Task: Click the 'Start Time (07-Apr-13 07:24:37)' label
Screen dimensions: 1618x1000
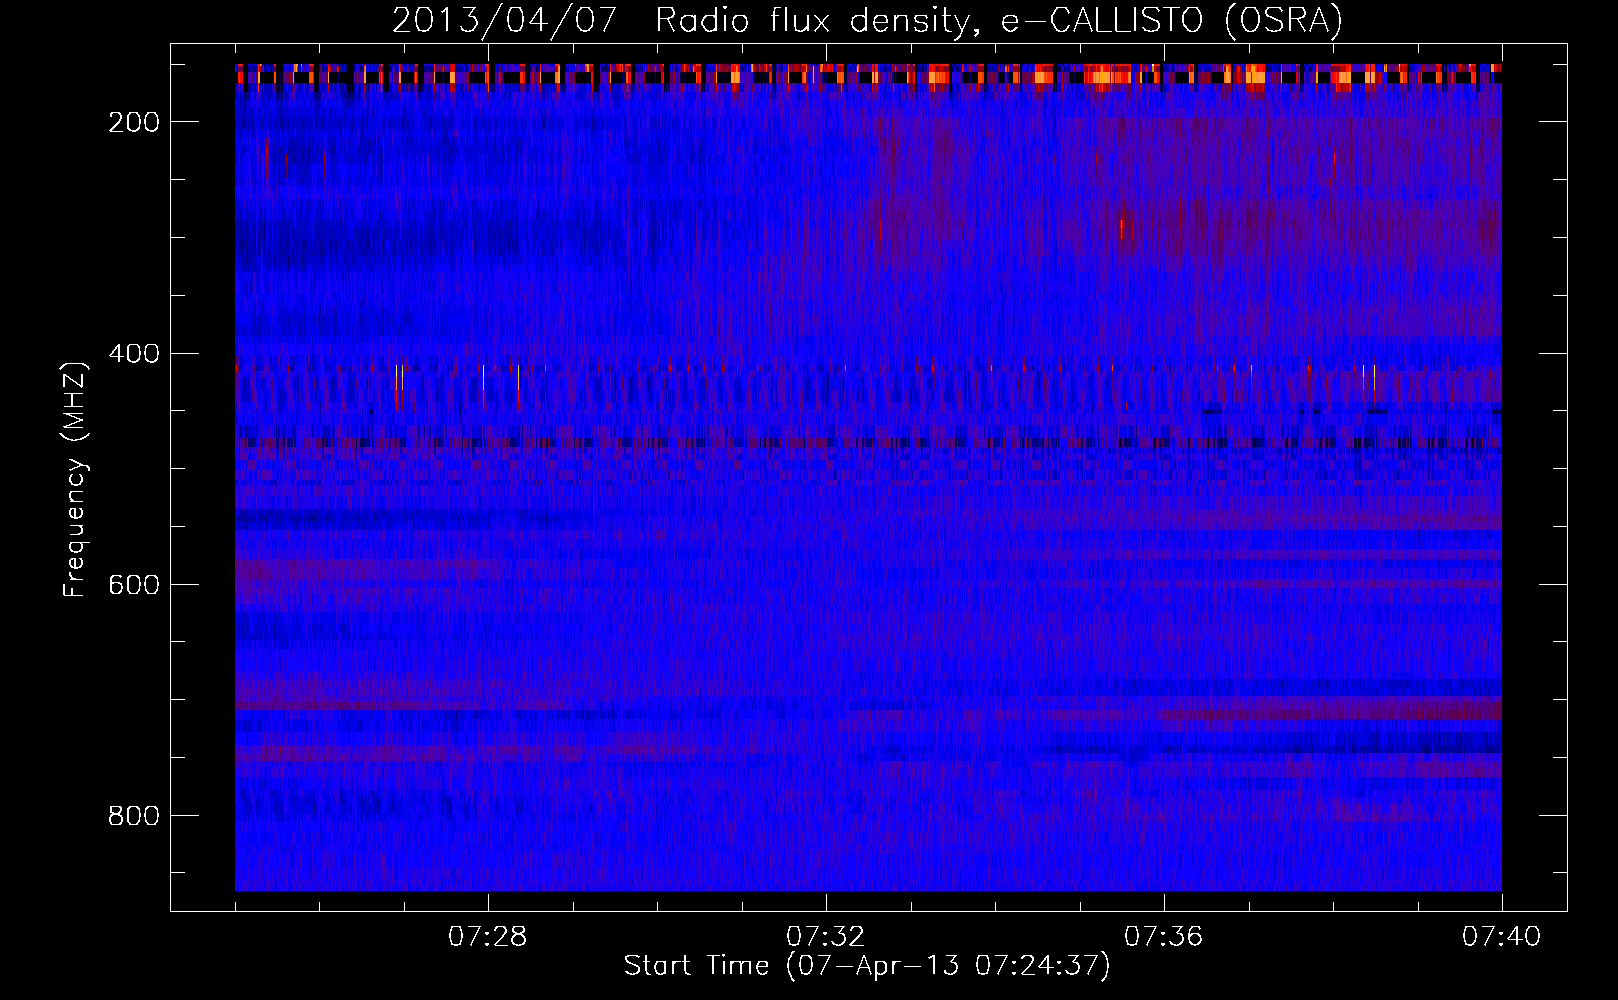Action: pyautogui.click(x=867, y=966)
